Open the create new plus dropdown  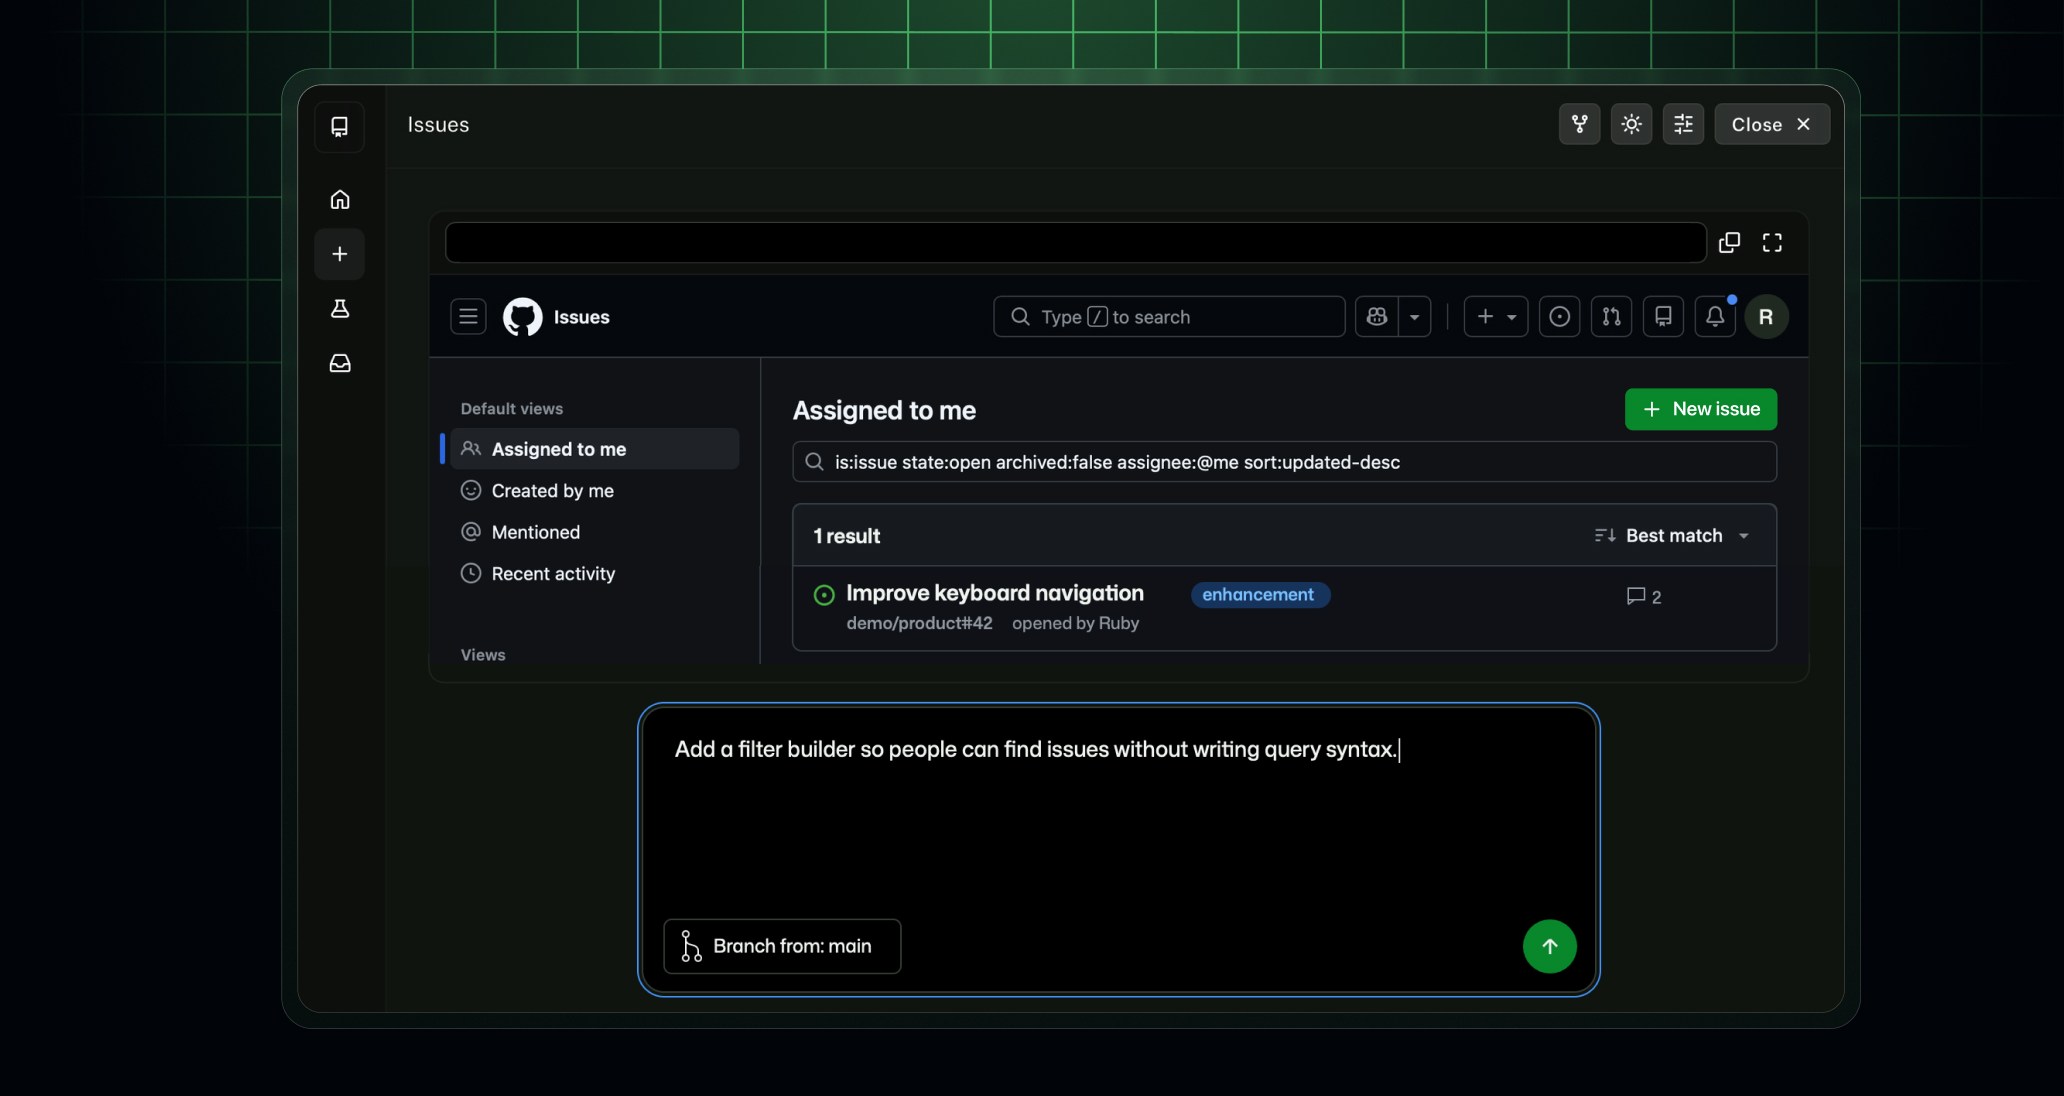coord(1496,317)
